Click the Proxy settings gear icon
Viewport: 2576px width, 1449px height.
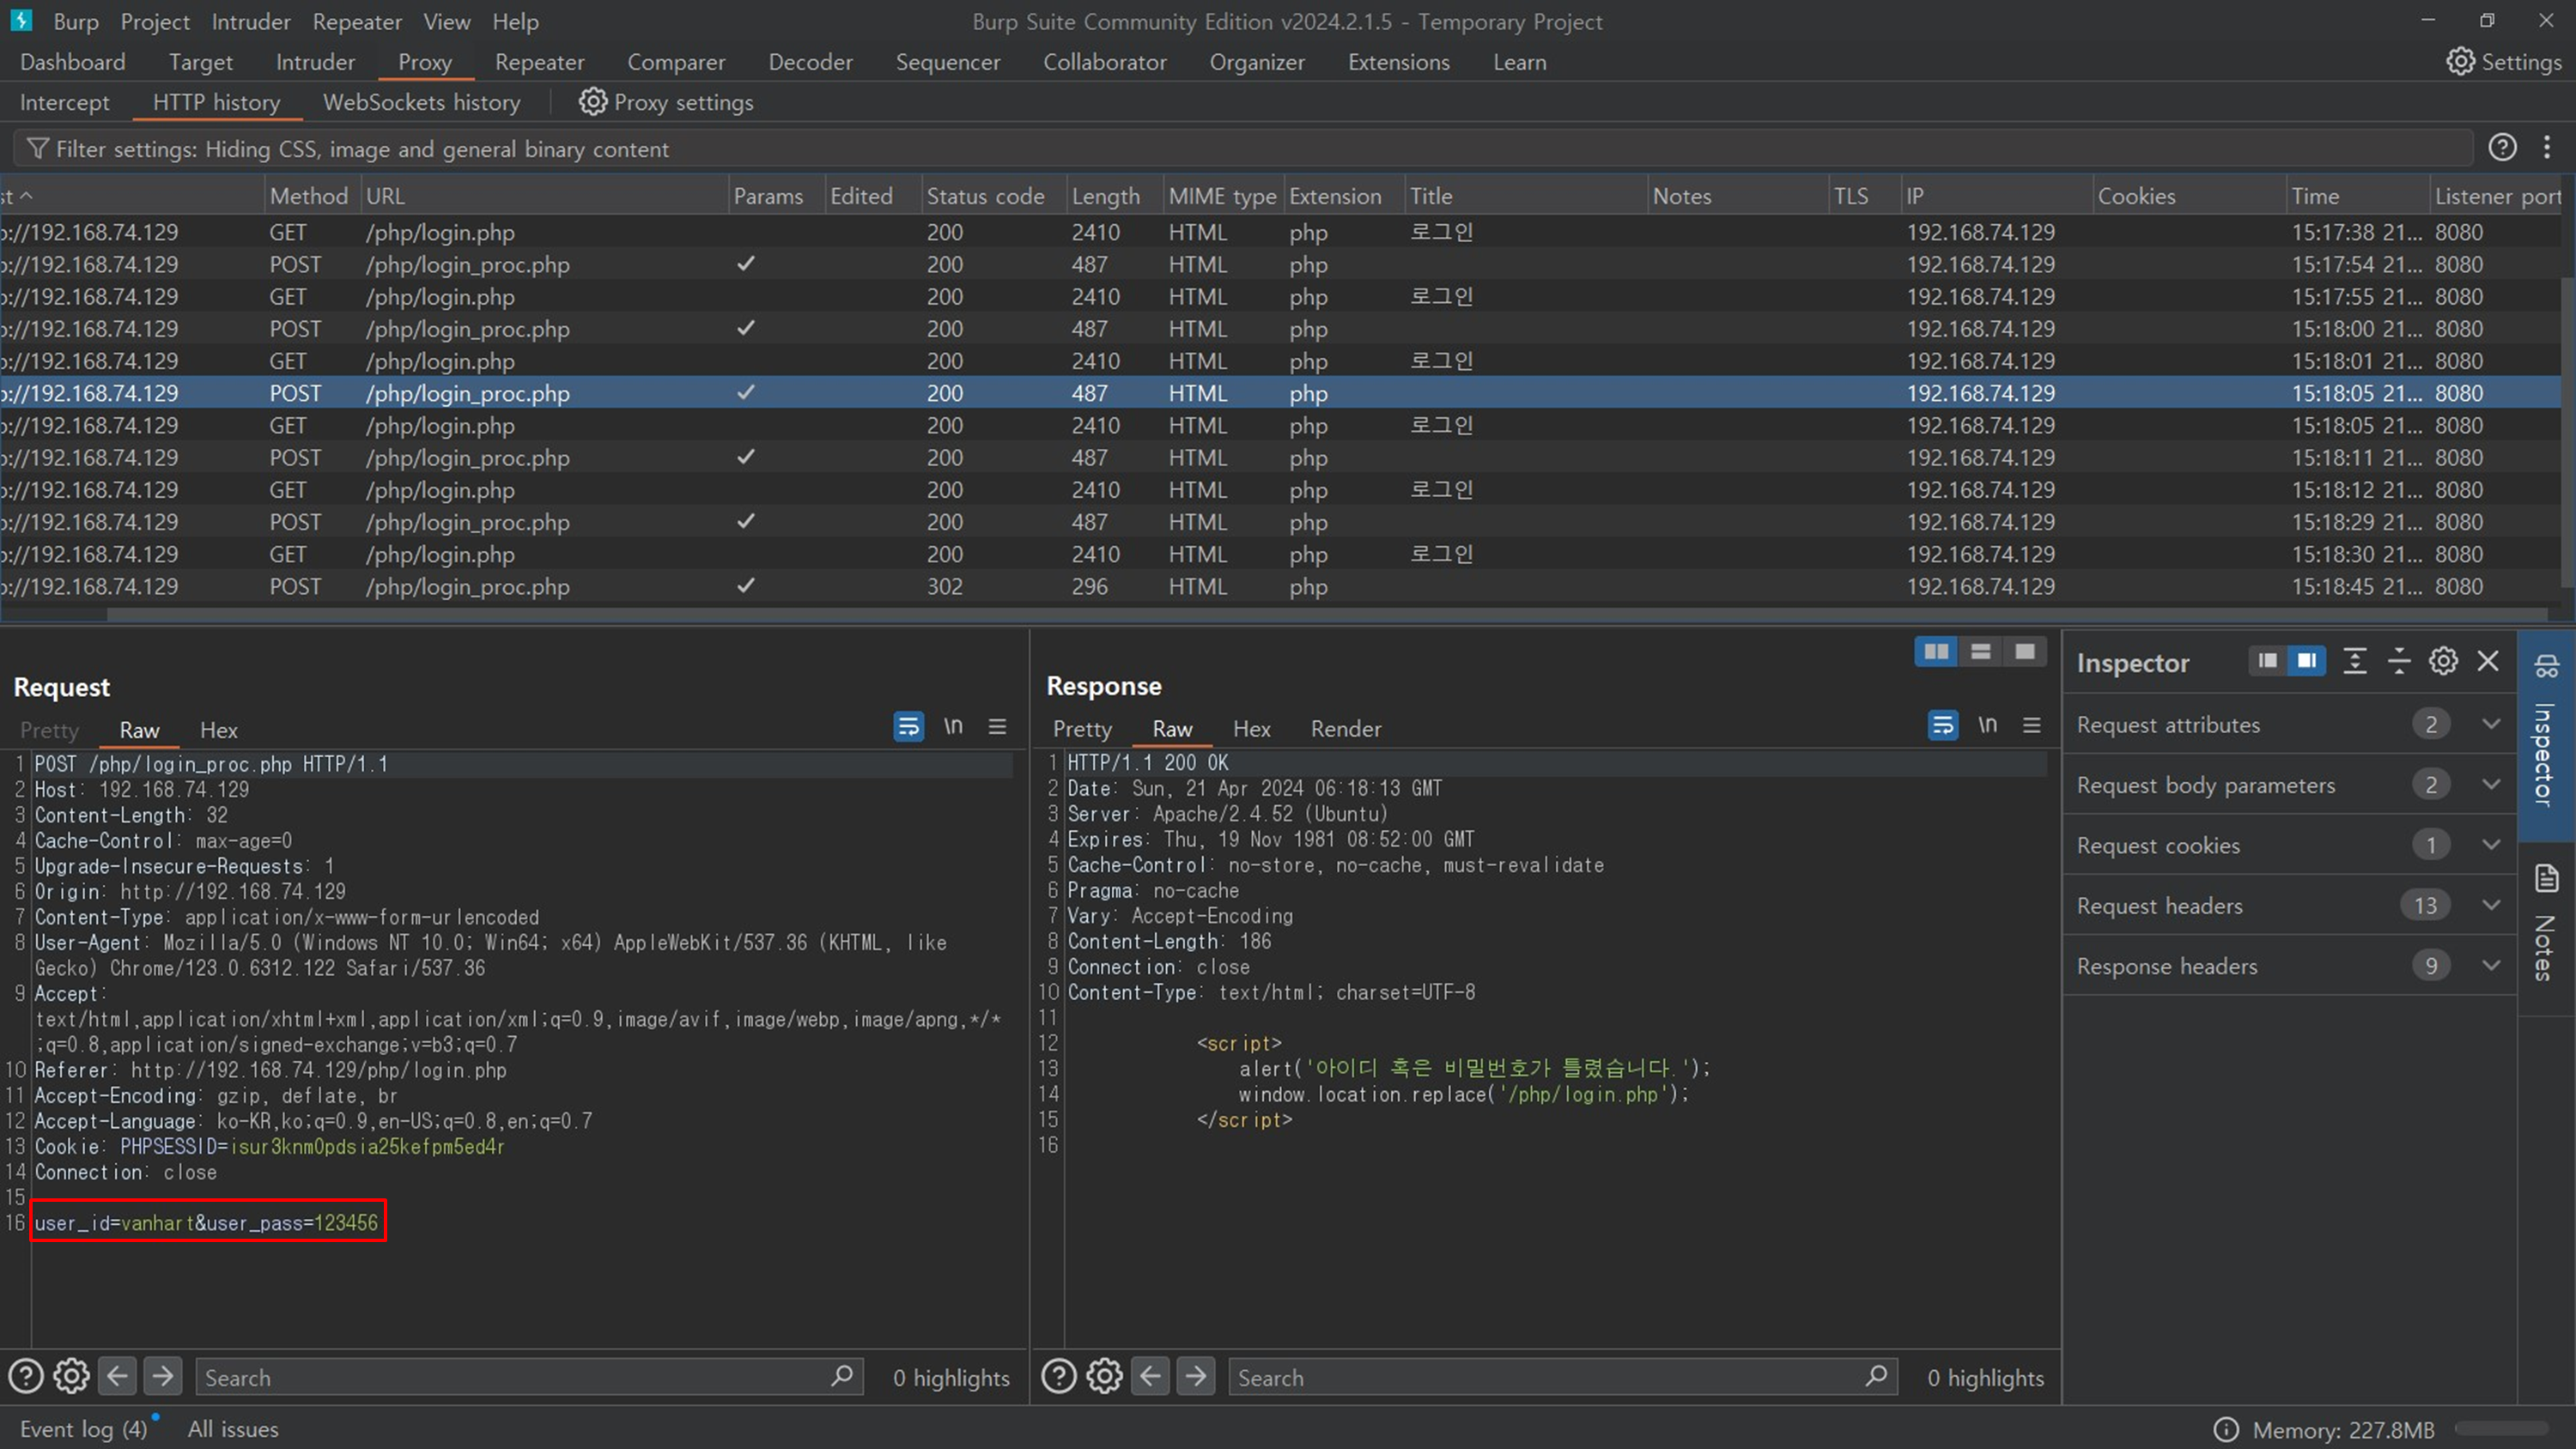tap(592, 102)
